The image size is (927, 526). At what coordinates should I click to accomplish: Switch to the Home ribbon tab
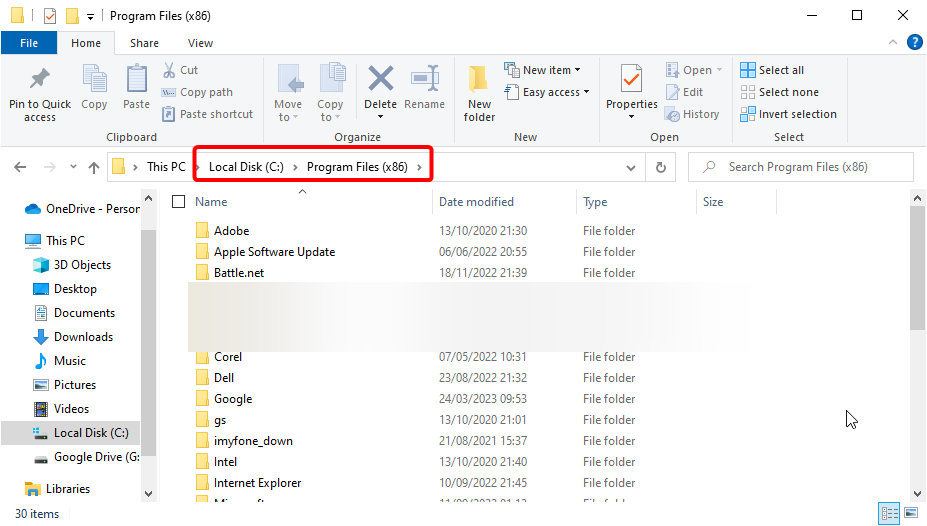point(86,43)
